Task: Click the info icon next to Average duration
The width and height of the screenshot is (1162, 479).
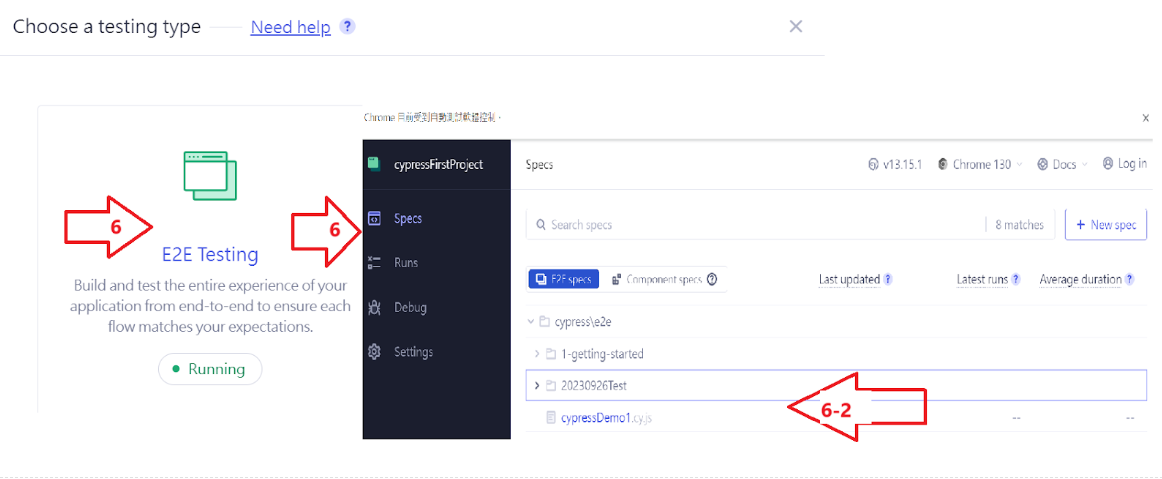Action: (x=1129, y=280)
